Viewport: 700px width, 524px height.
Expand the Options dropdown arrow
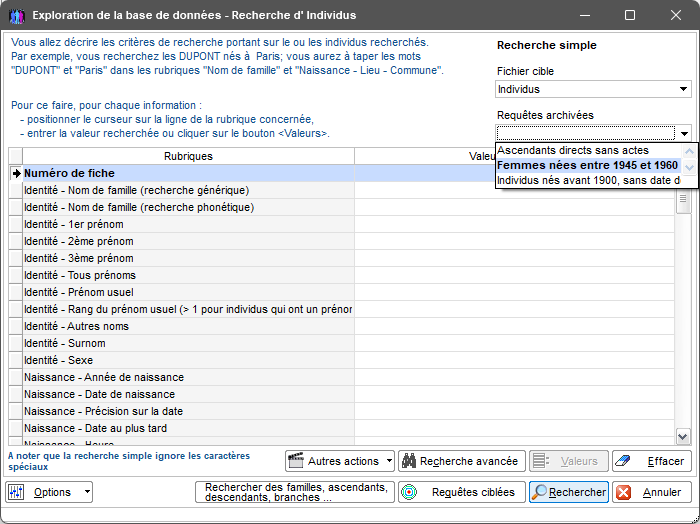(87, 492)
